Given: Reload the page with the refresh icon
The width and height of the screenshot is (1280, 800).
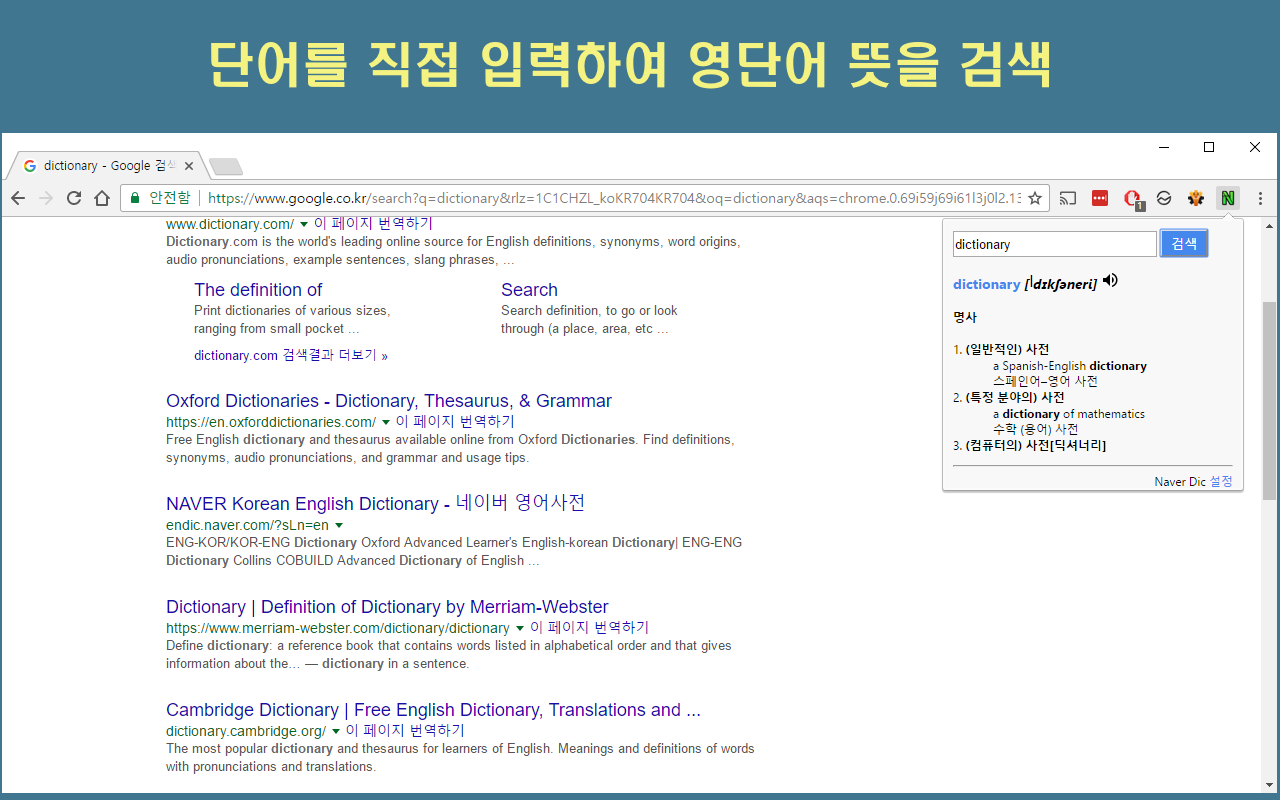Looking at the screenshot, I should point(74,198).
